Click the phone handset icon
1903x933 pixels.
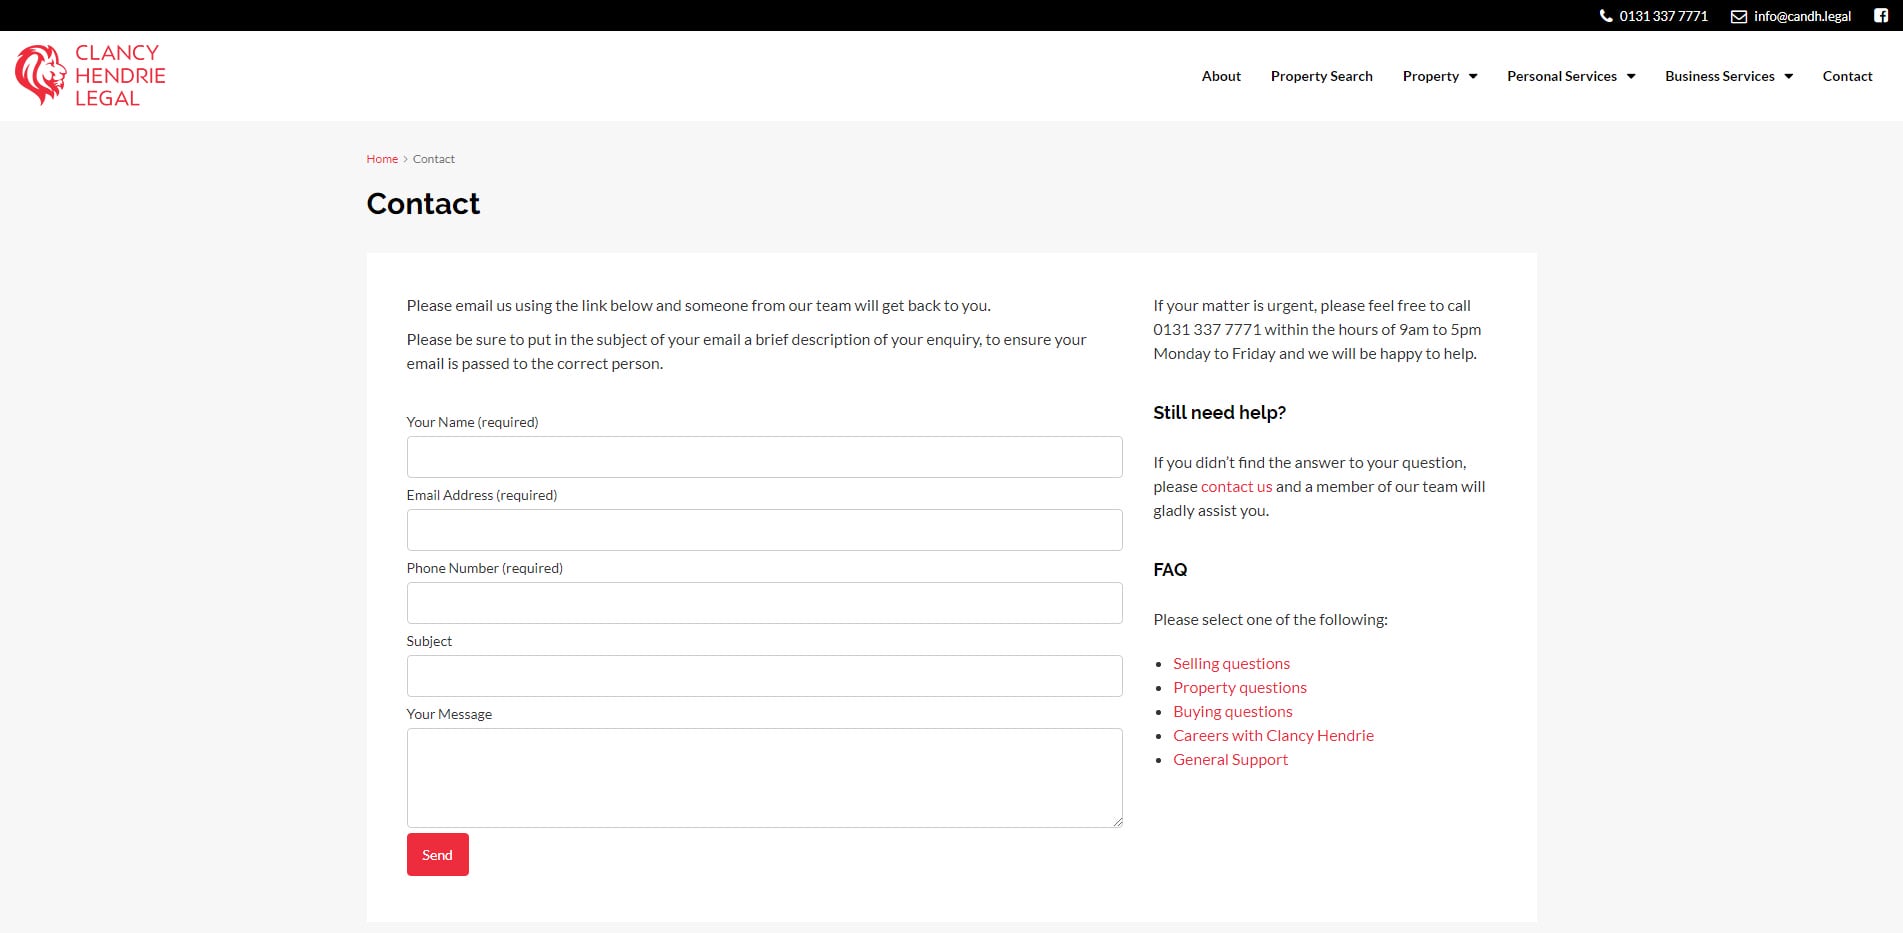pos(1606,16)
